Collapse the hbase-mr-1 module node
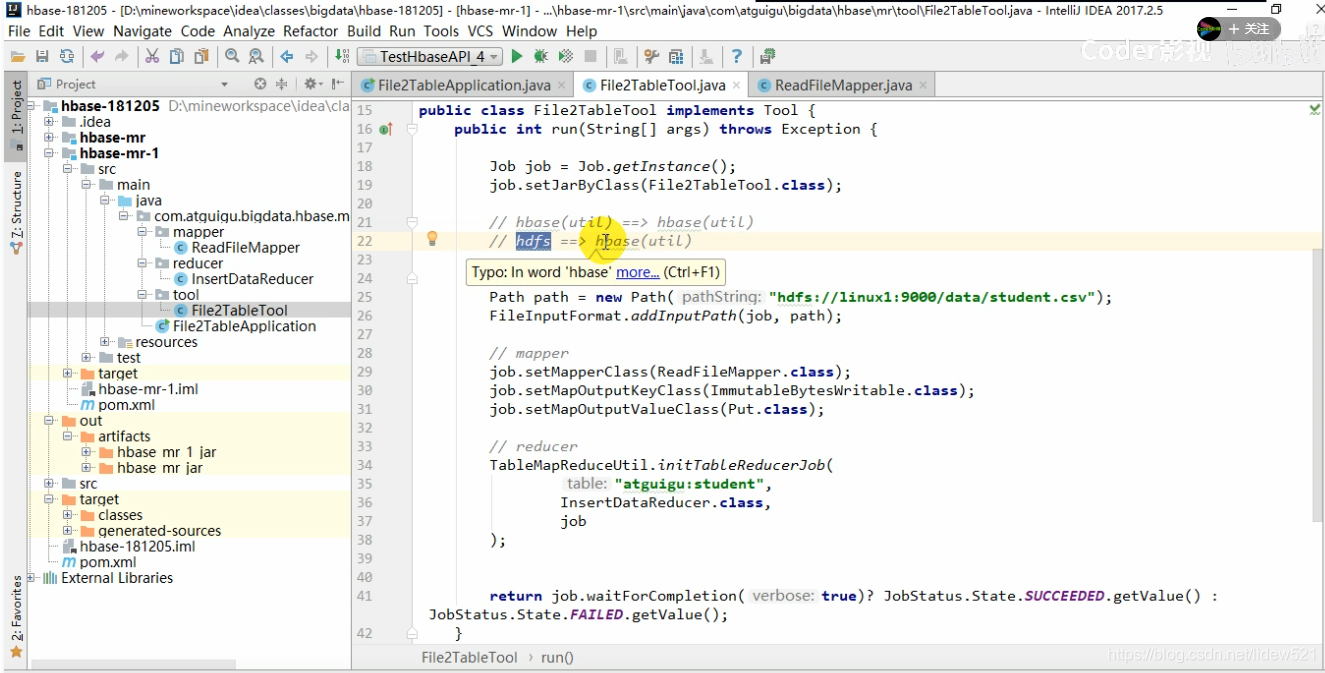Image resolution: width=1325 pixels, height=673 pixels. 49,154
